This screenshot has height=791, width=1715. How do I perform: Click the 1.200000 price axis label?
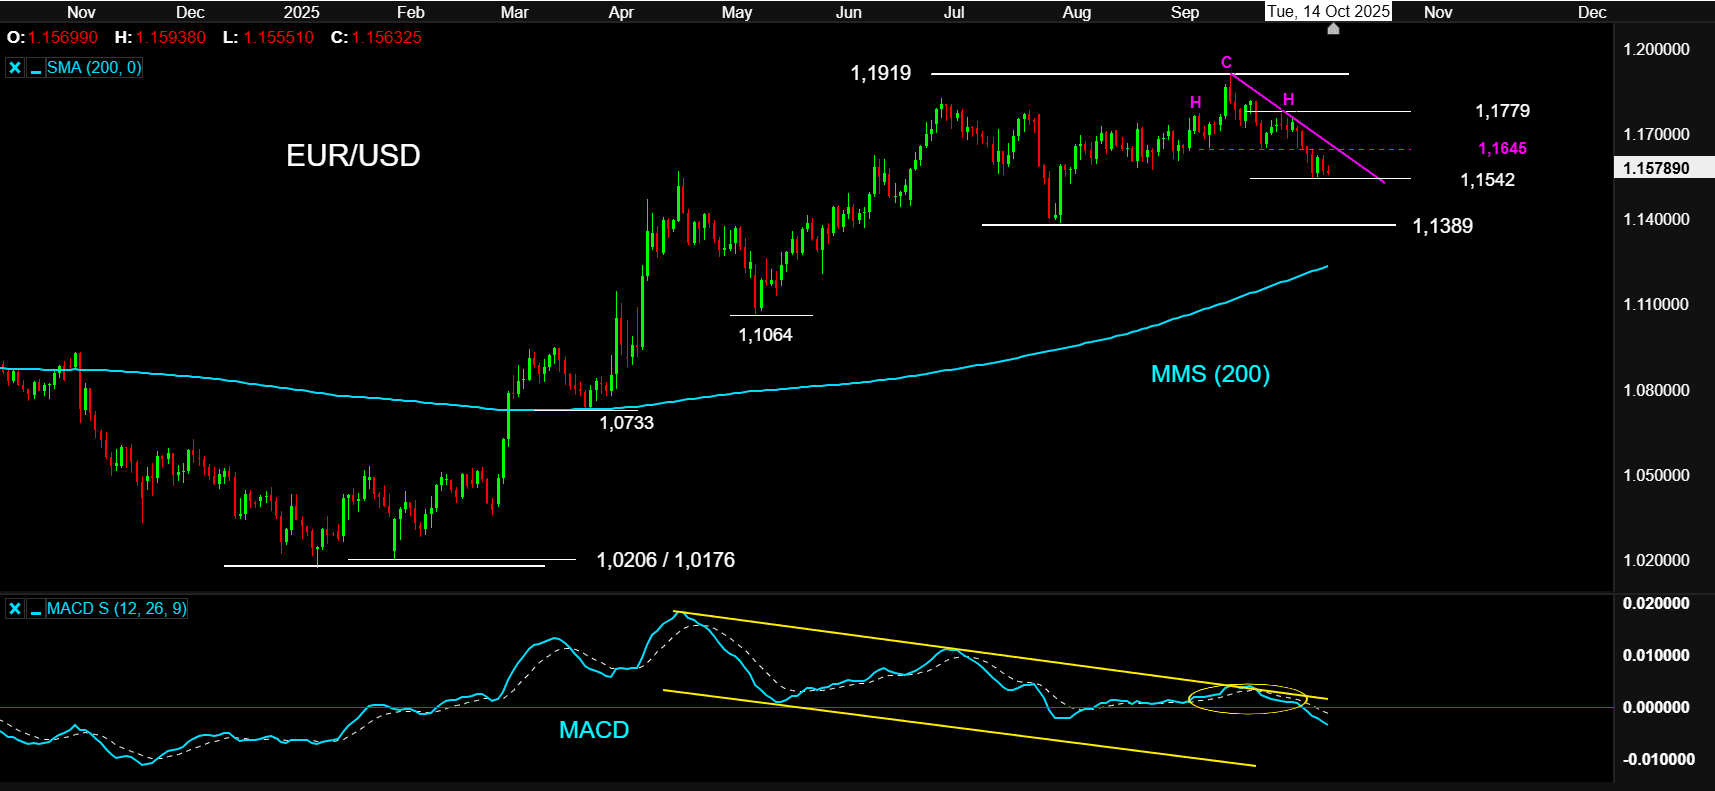pos(1656,49)
